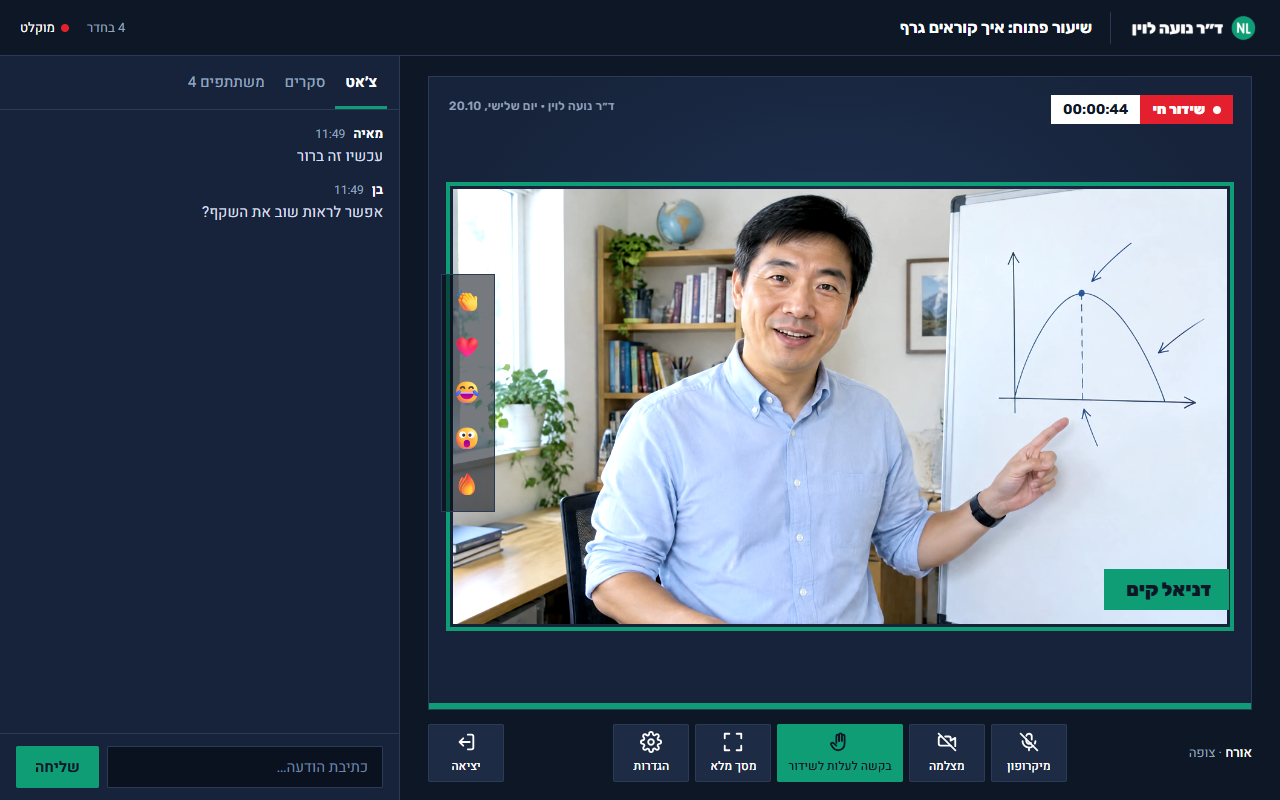Click the live broadcast (שידור חי) badge
Image resolution: width=1280 pixels, height=800 pixels.
point(1187,110)
